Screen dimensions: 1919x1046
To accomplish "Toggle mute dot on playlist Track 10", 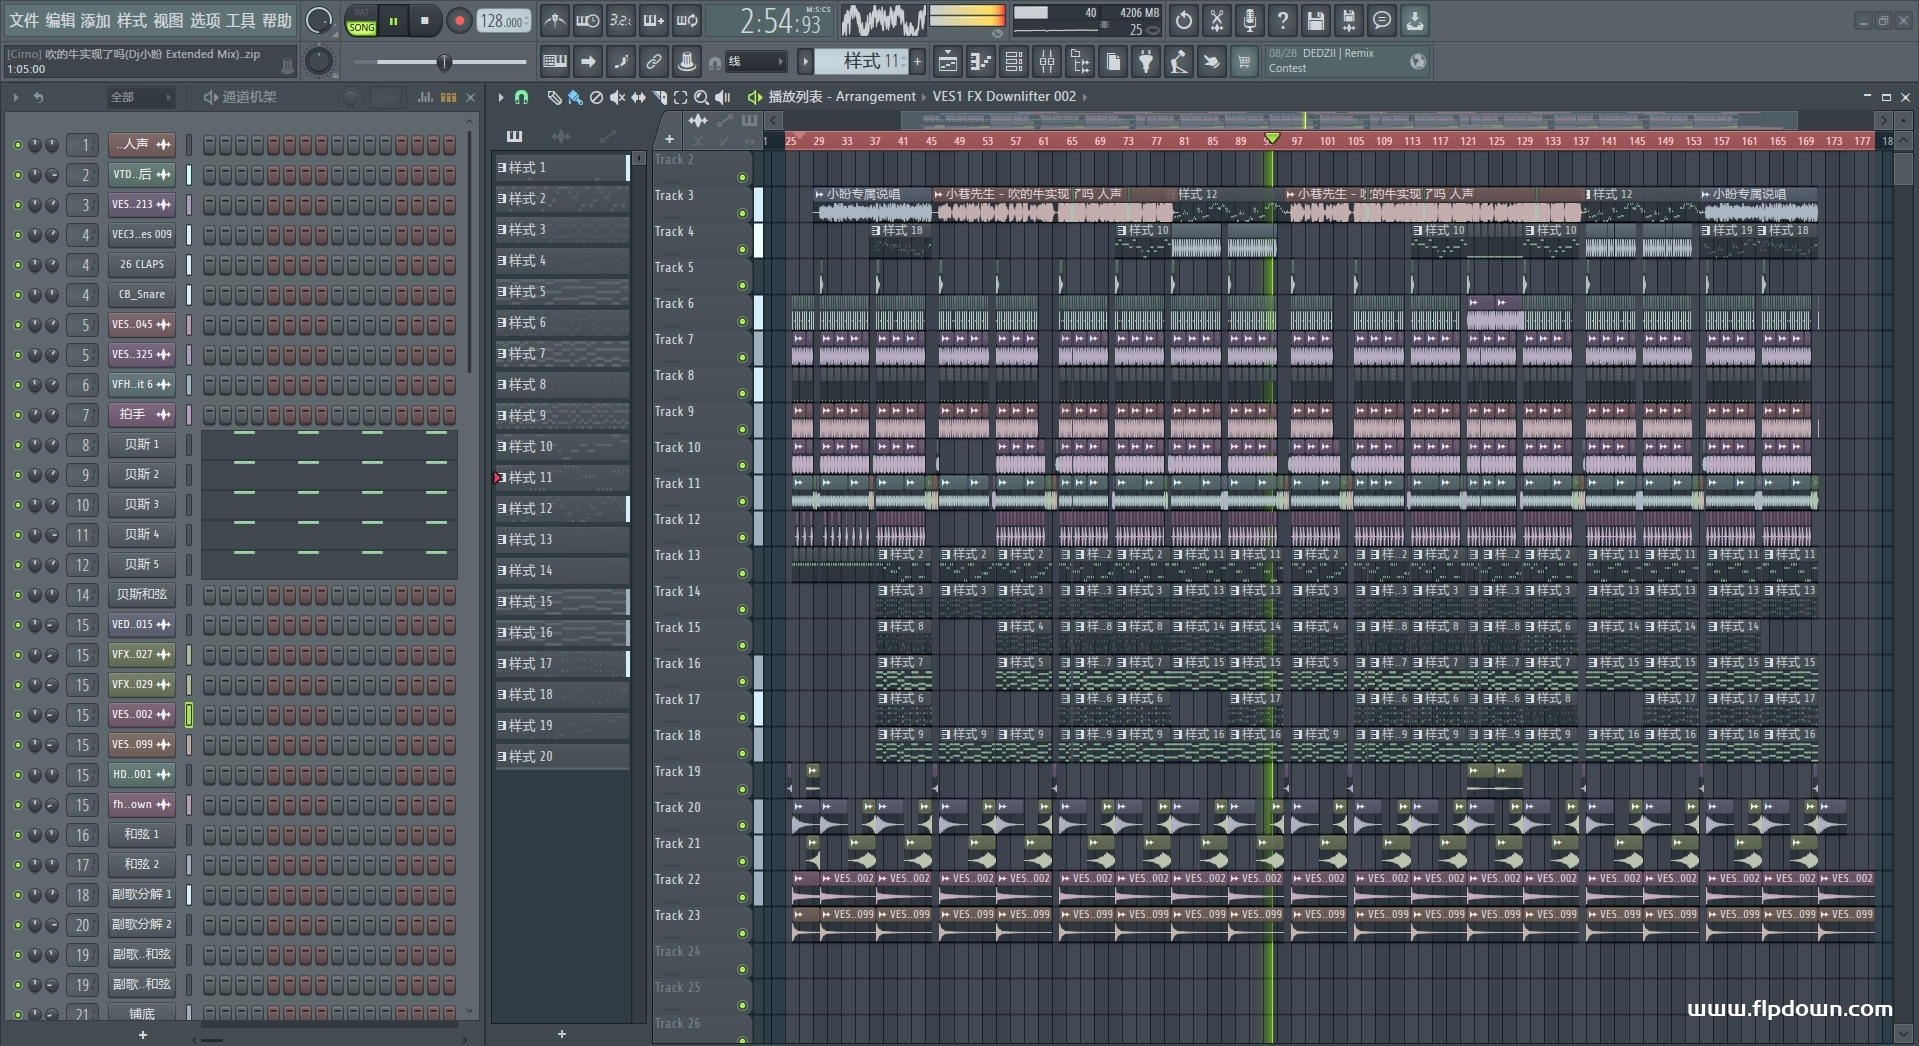I will pyautogui.click(x=742, y=465).
